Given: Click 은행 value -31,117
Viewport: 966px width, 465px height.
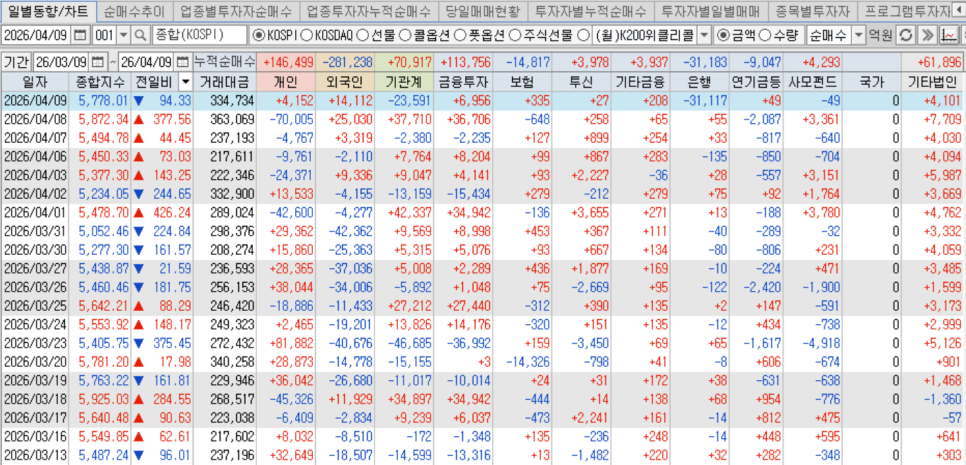Looking at the screenshot, I should coord(704,100).
